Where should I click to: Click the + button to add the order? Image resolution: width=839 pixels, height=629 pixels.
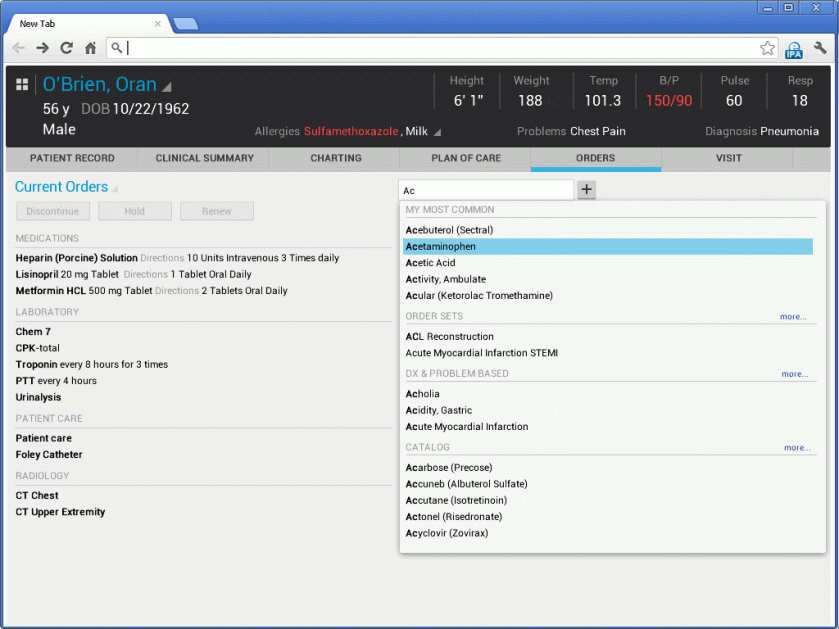point(586,189)
